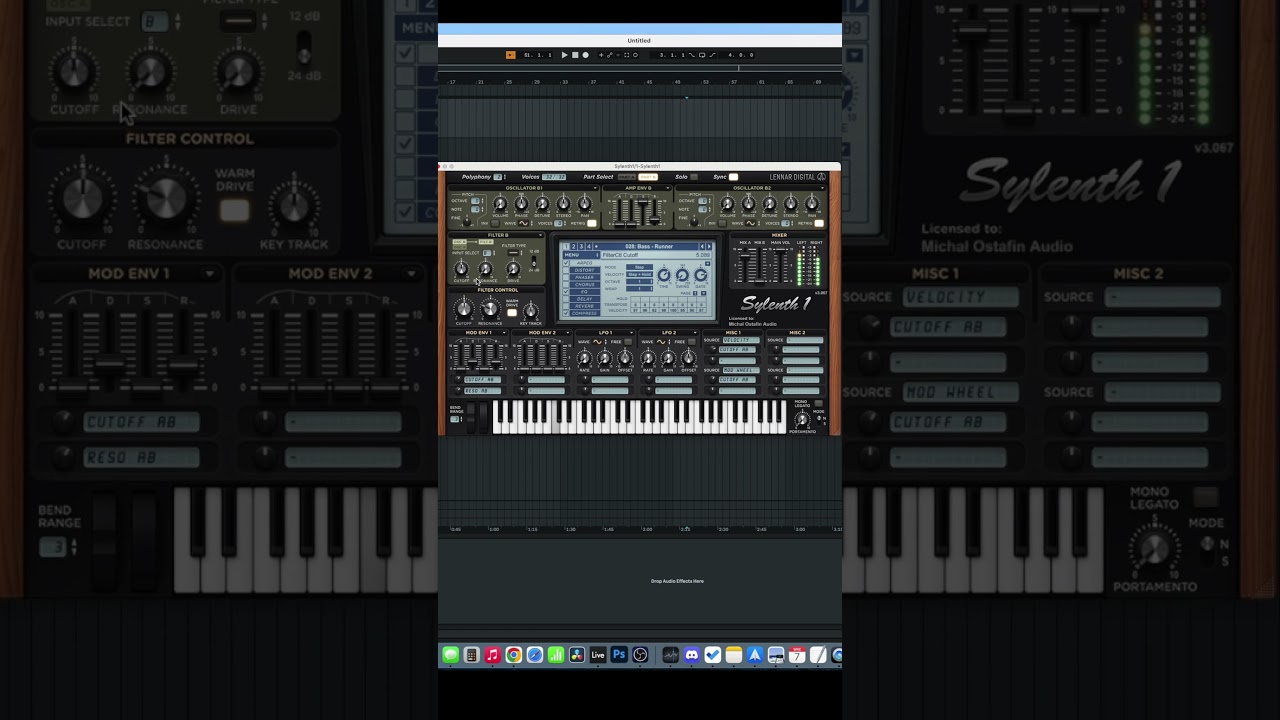The width and height of the screenshot is (1280, 720).
Task: Open arpeggiator MODE Step dropdown
Action: point(639,267)
